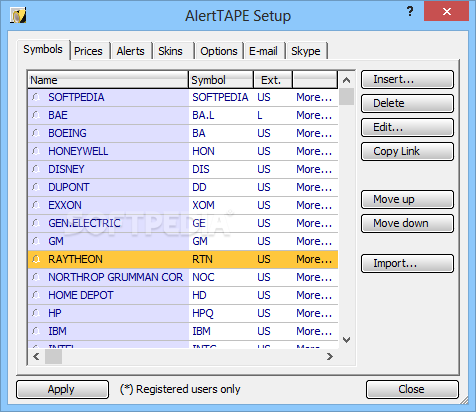Viewport: 476px width, 412px height.
Task: Select the NORTHROP GRUMMAN COR name cell
Action: (108, 277)
